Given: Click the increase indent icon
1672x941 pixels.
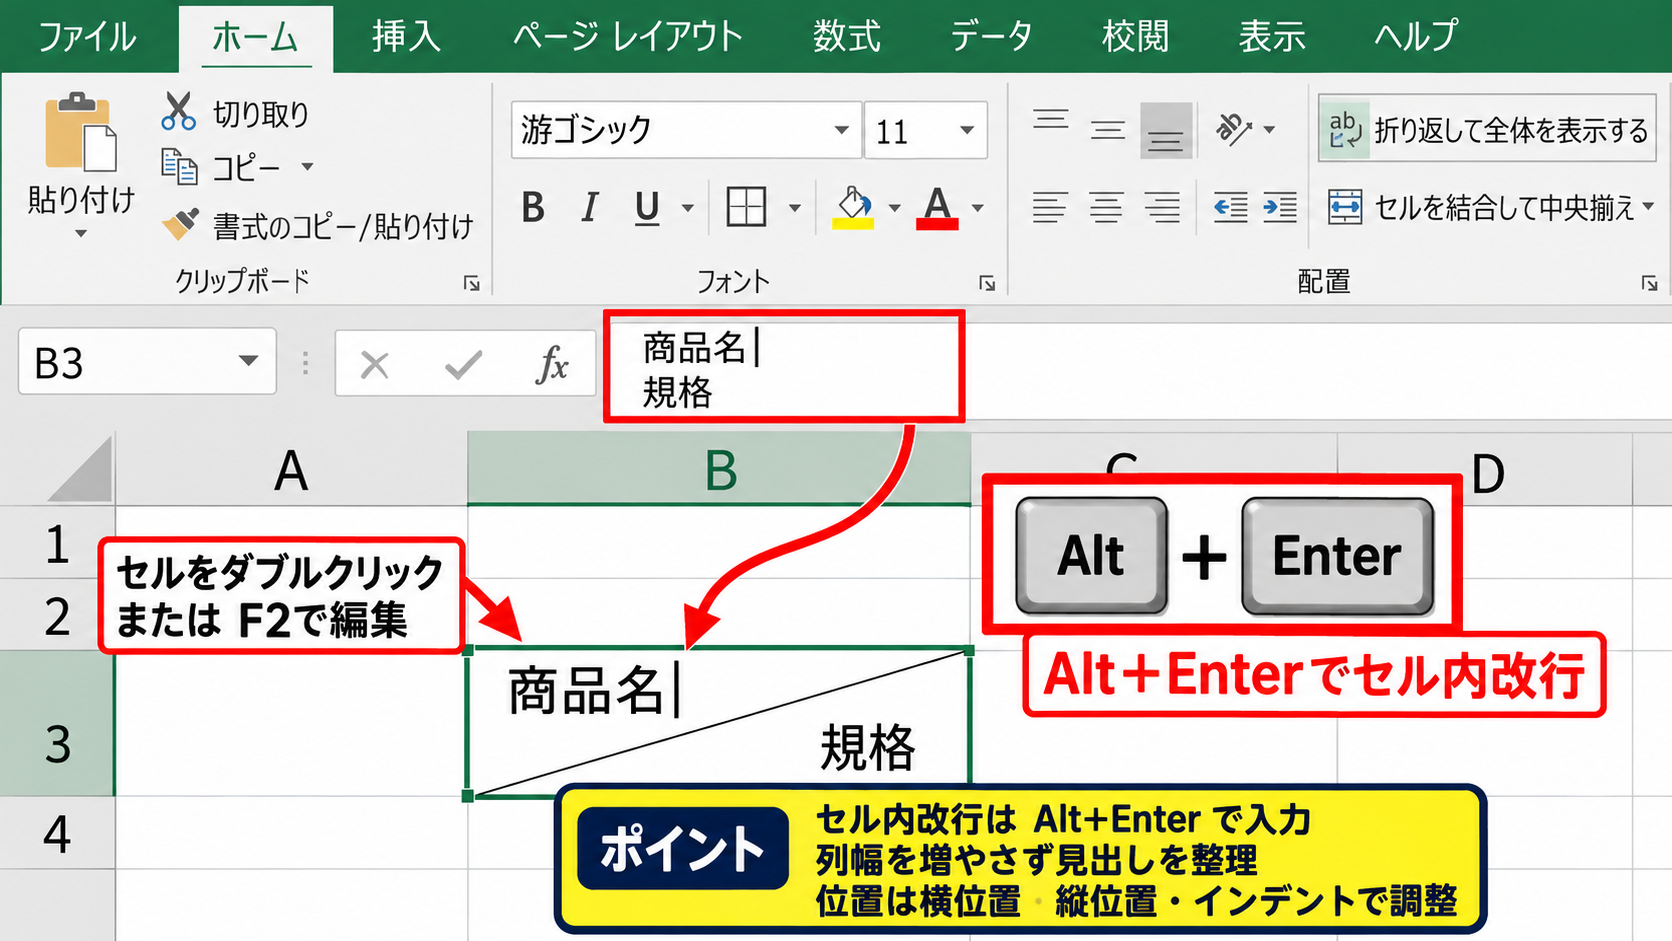Looking at the screenshot, I should tap(1280, 208).
